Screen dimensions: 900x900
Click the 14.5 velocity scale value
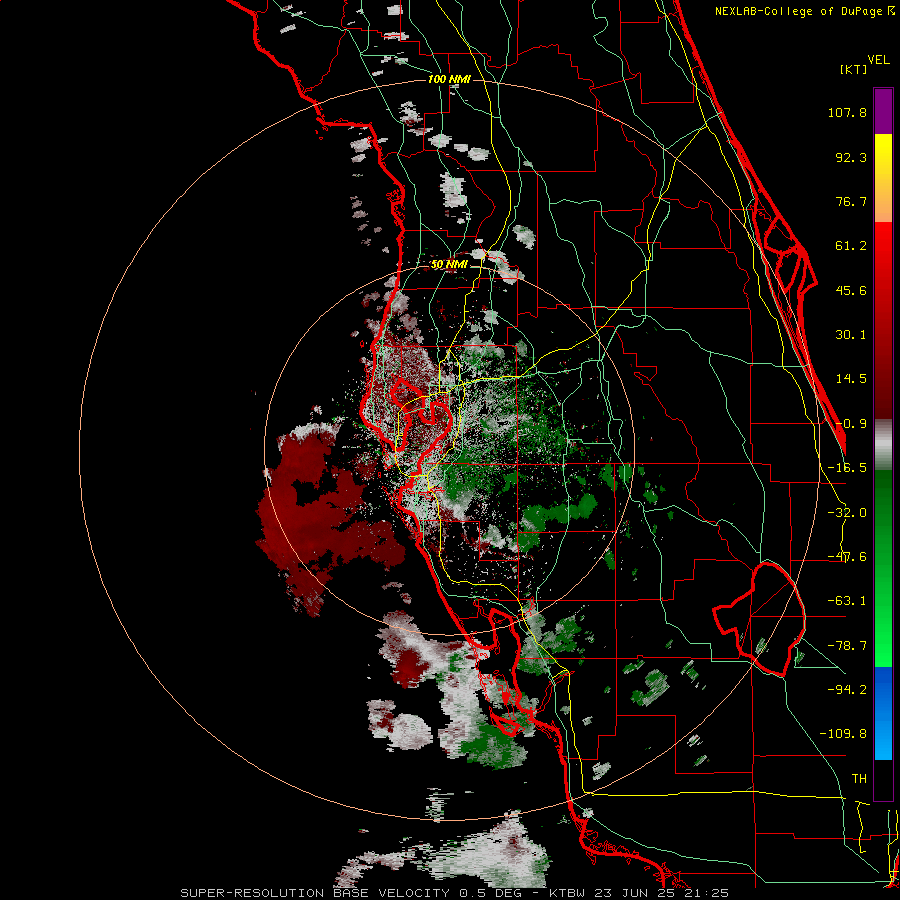point(851,379)
